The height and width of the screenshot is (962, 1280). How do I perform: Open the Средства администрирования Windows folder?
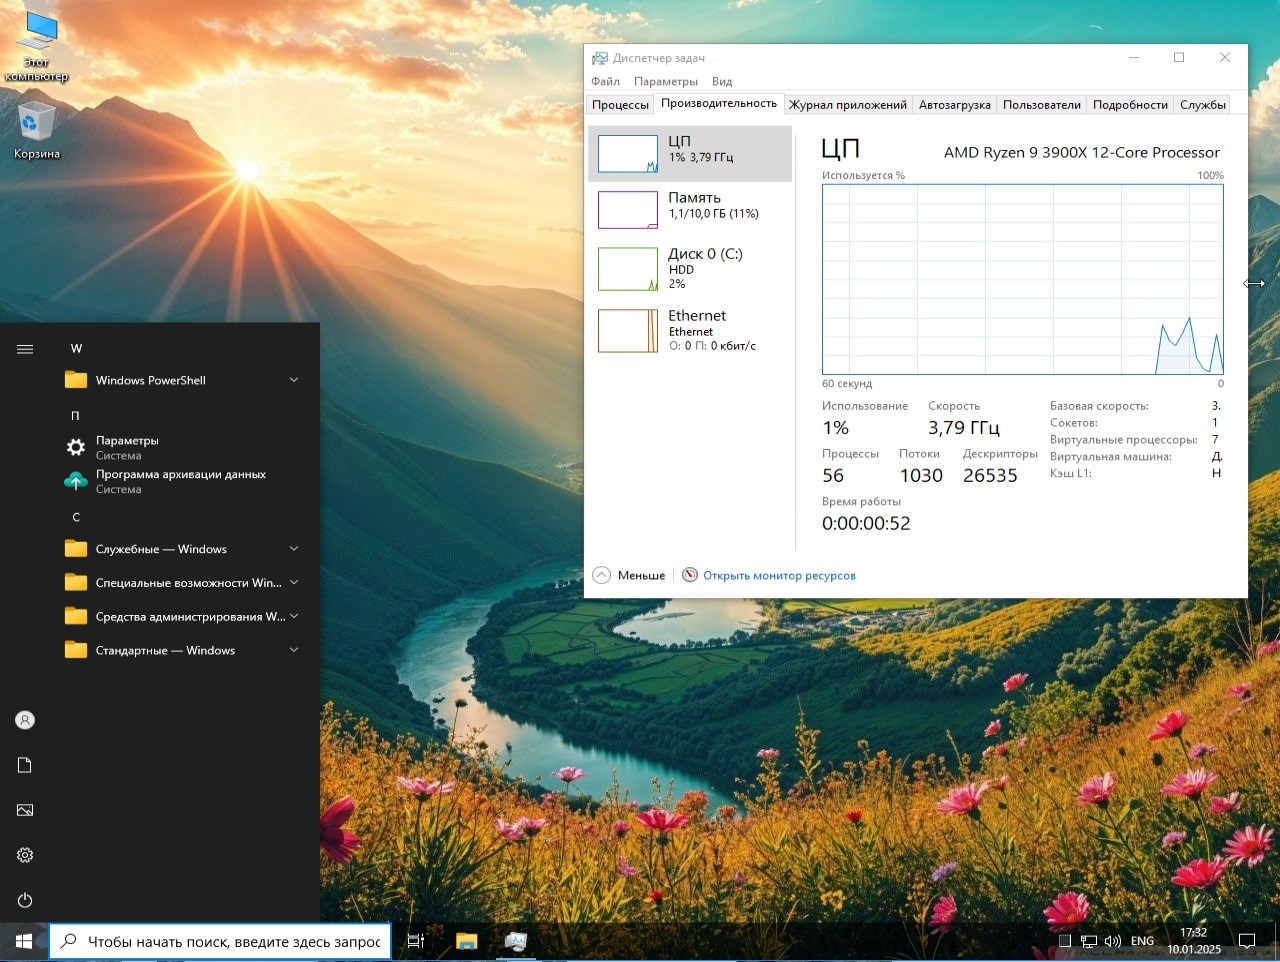coord(184,617)
